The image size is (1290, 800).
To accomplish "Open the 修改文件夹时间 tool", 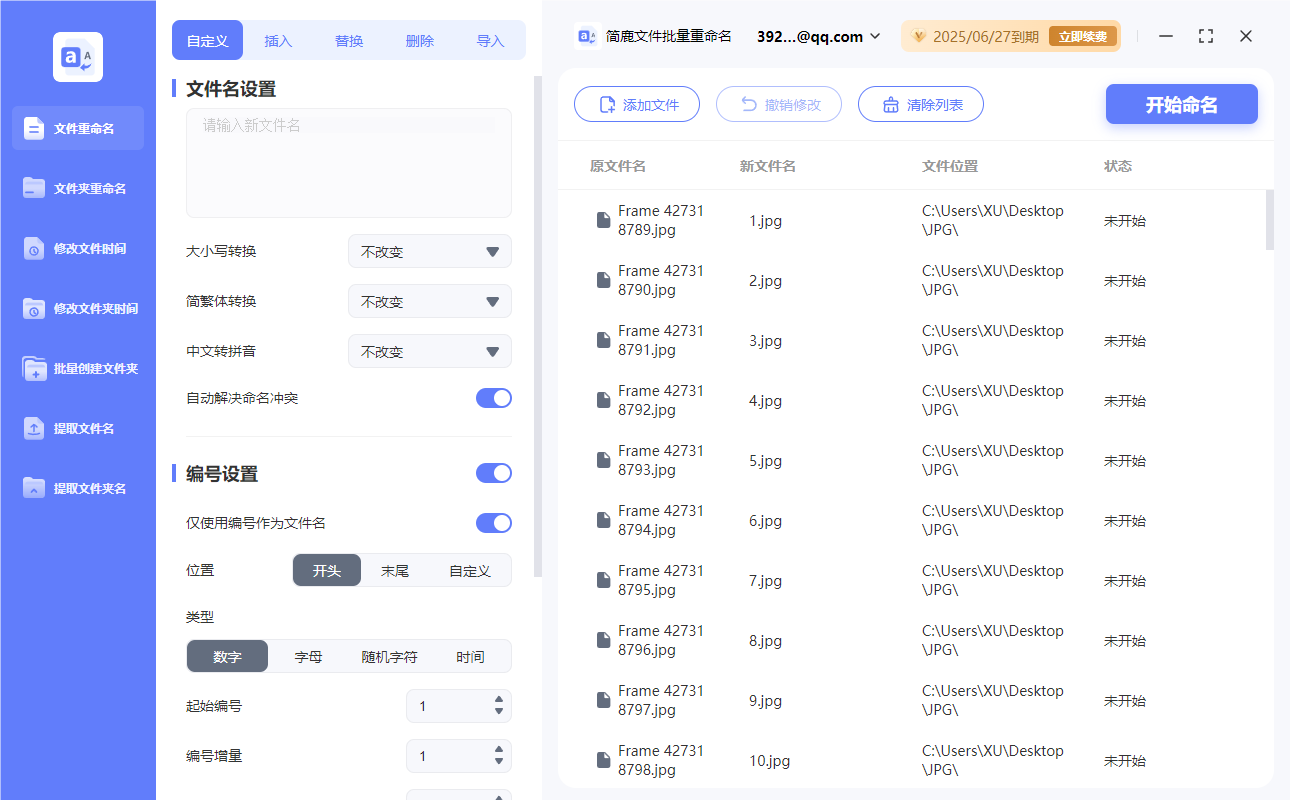I will click(x=77, y=308).
